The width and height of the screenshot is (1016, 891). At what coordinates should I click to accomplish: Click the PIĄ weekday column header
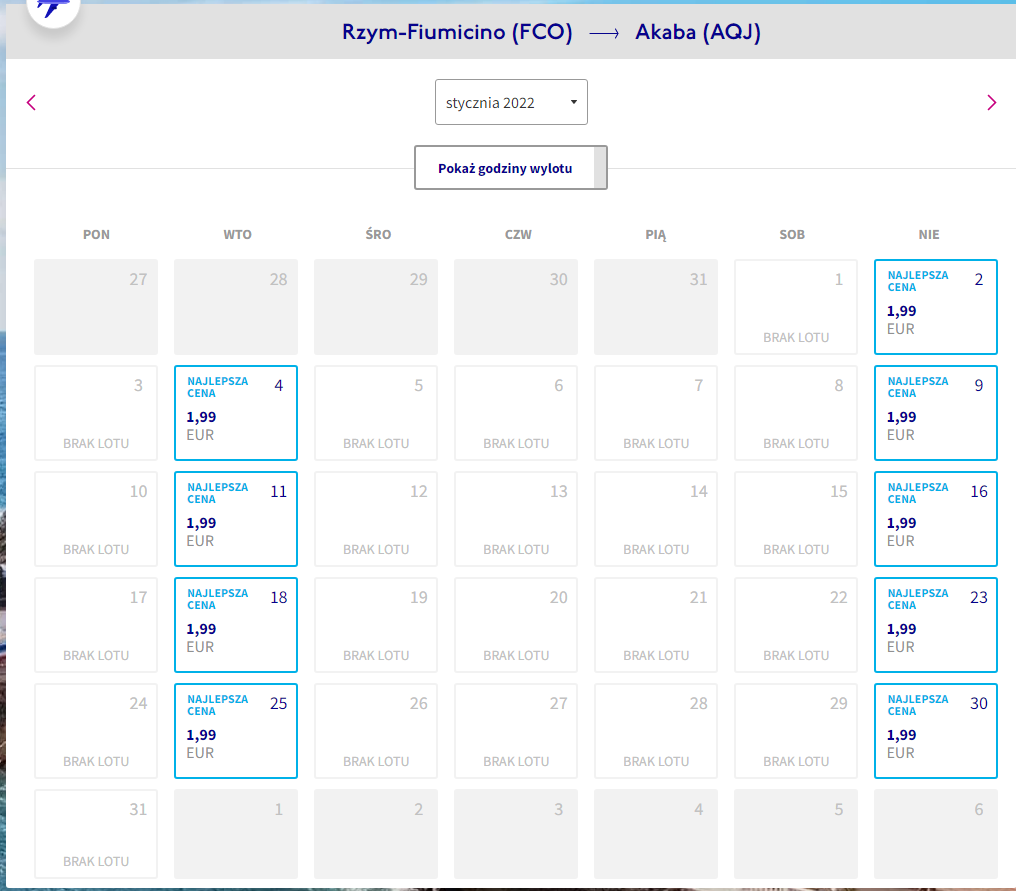click(656, 235)
